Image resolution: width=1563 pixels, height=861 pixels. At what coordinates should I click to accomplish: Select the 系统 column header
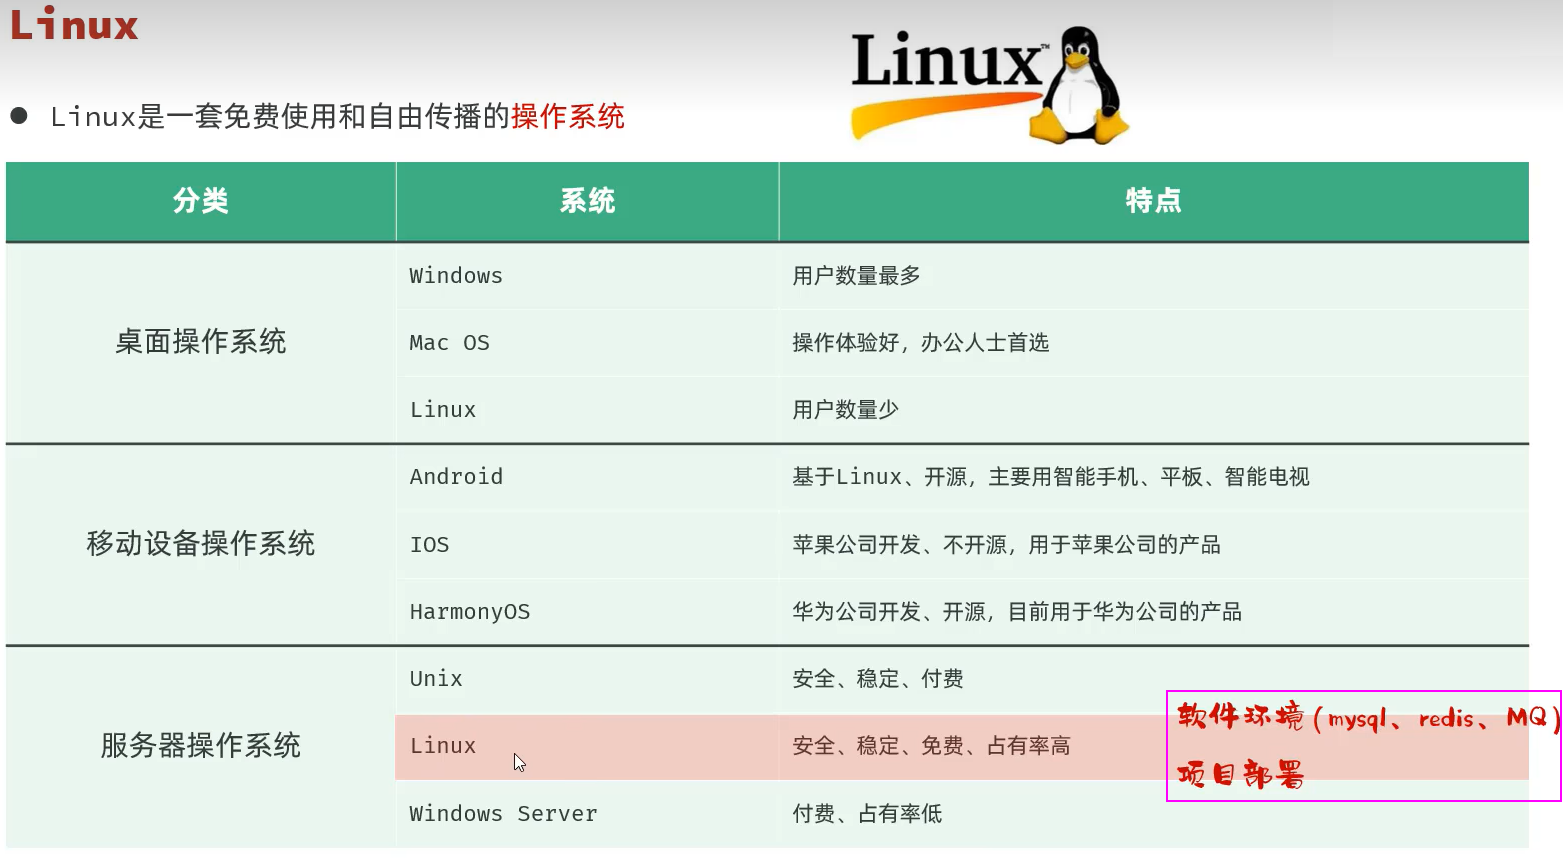pyautogui.click(x=587, y=201)
